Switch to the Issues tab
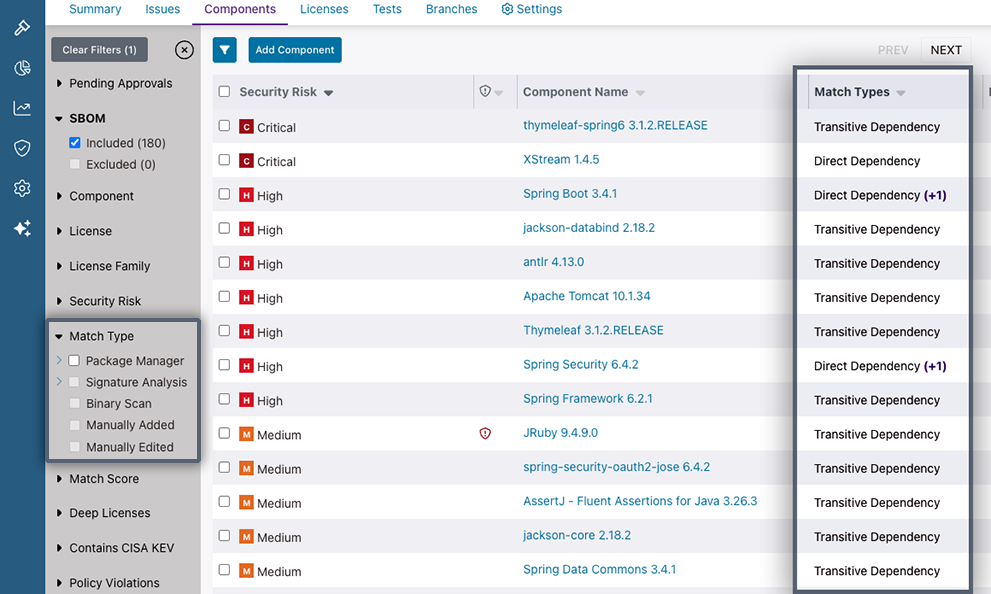This screenshot has width=991, height=594. click(x=162, y=9)
